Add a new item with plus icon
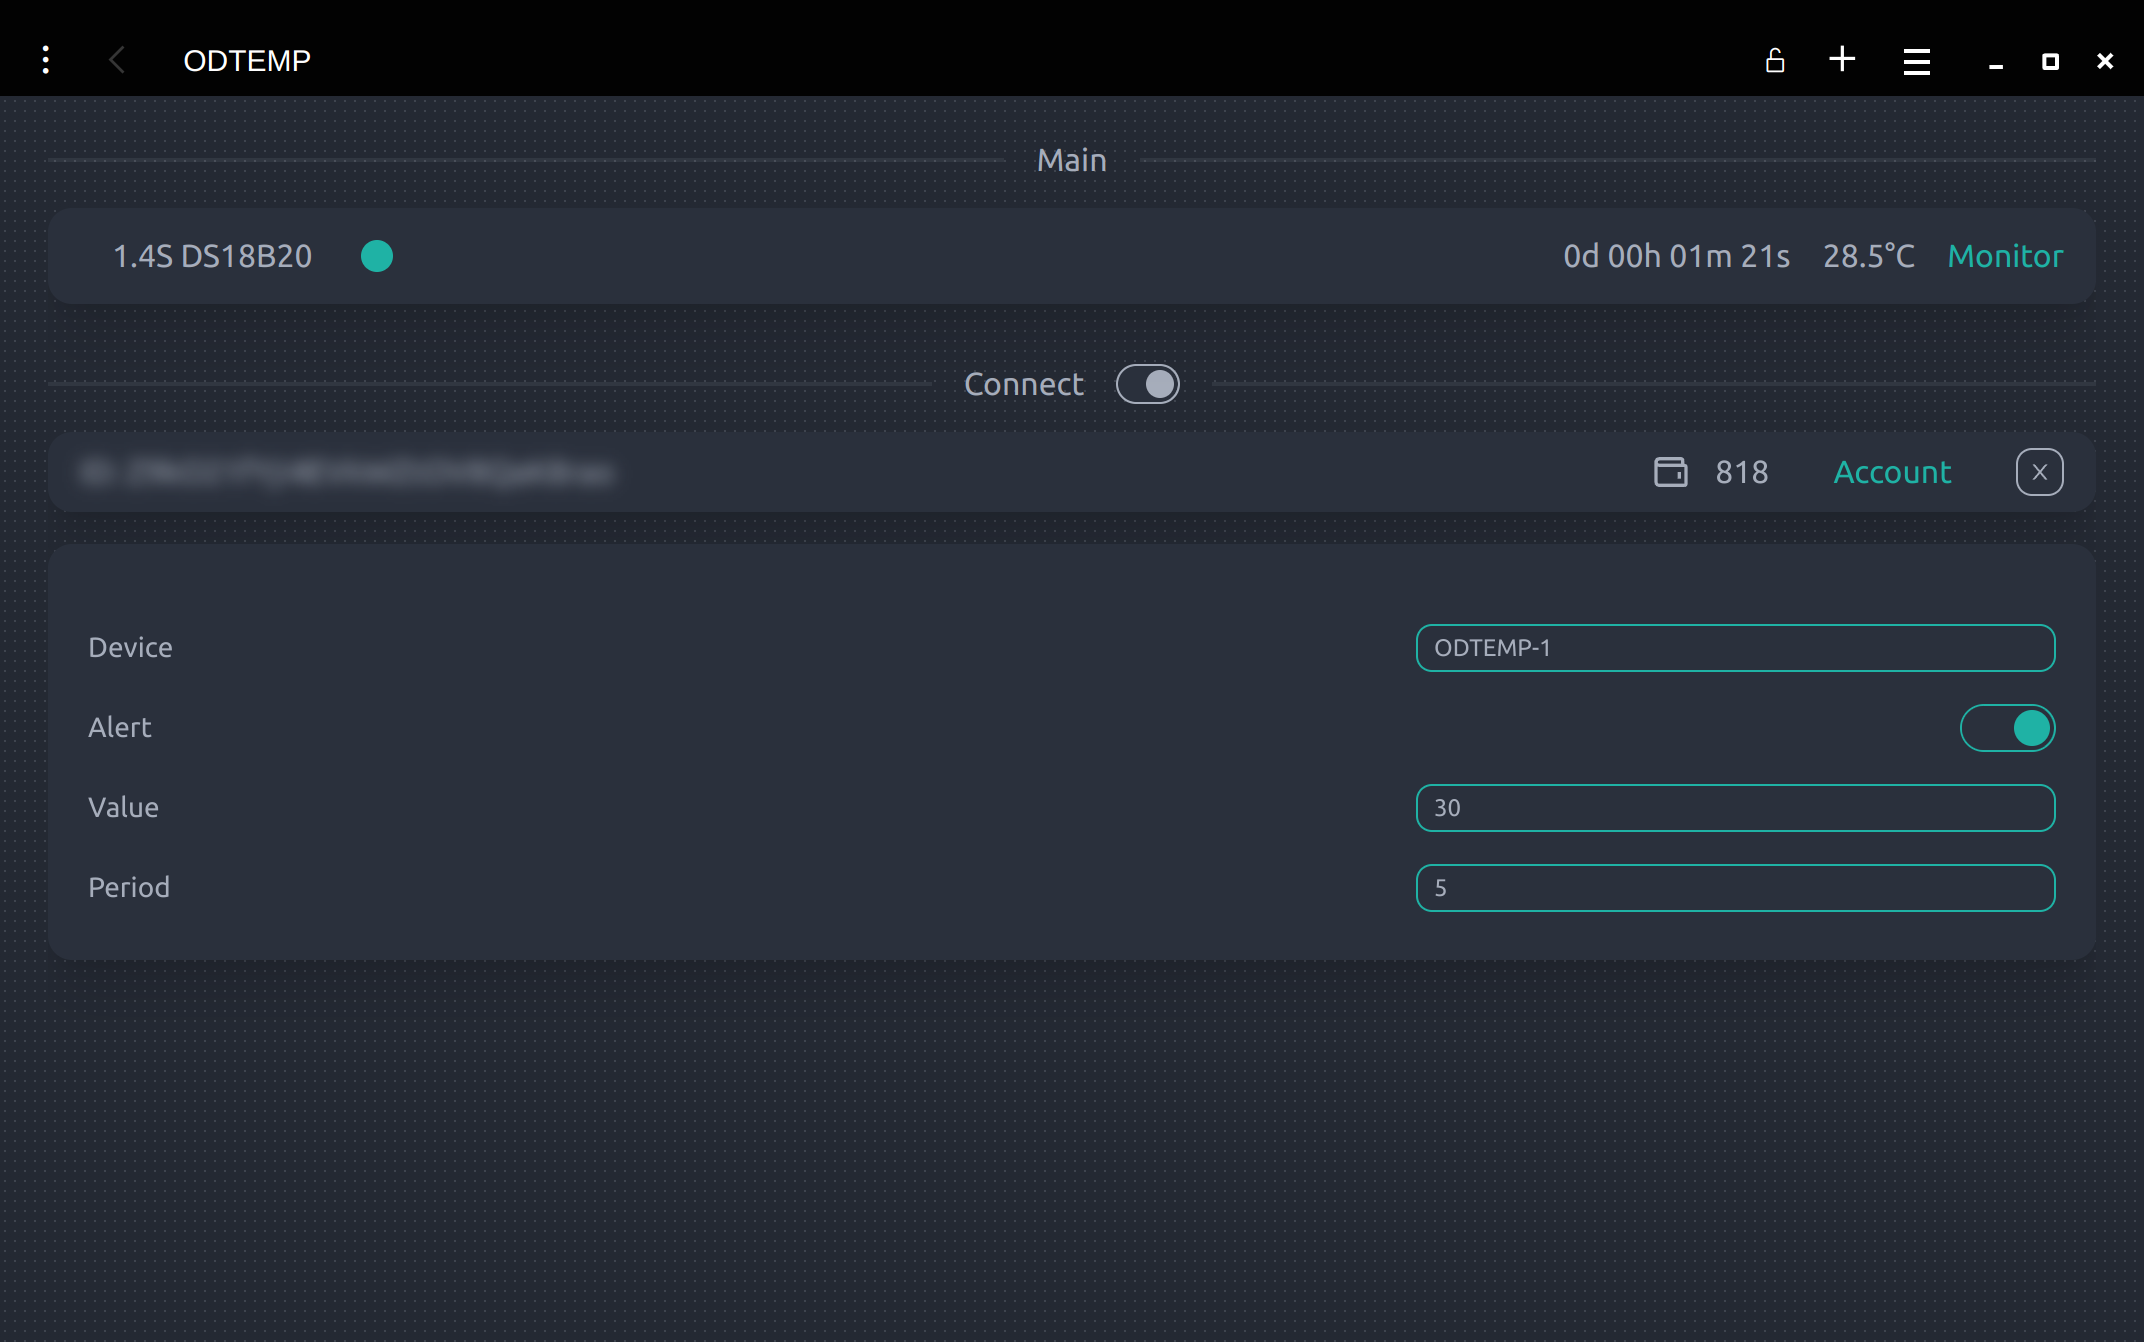 pyautogui.click(x=1842, y=59)
